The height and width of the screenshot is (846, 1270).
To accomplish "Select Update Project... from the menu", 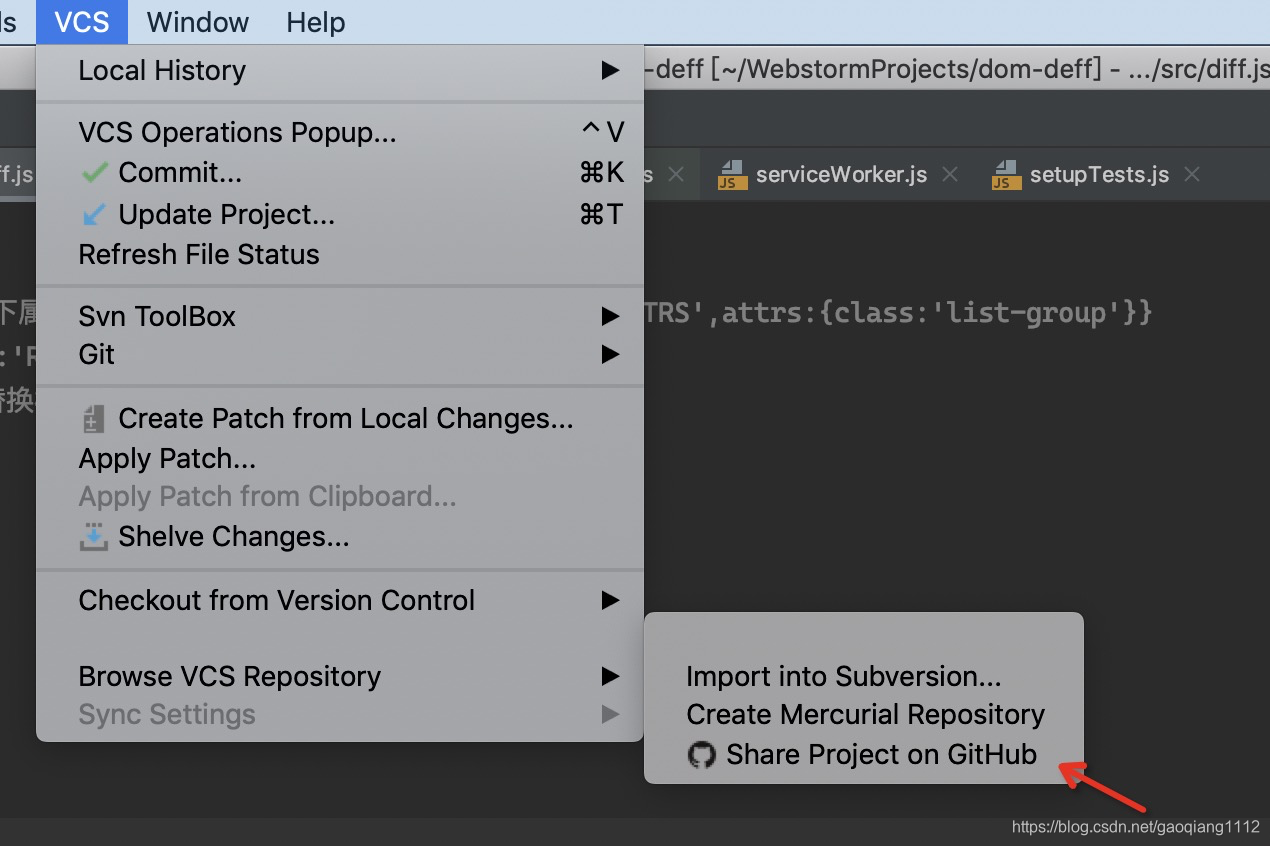I will pyautogui.click(x=340, y=214).
